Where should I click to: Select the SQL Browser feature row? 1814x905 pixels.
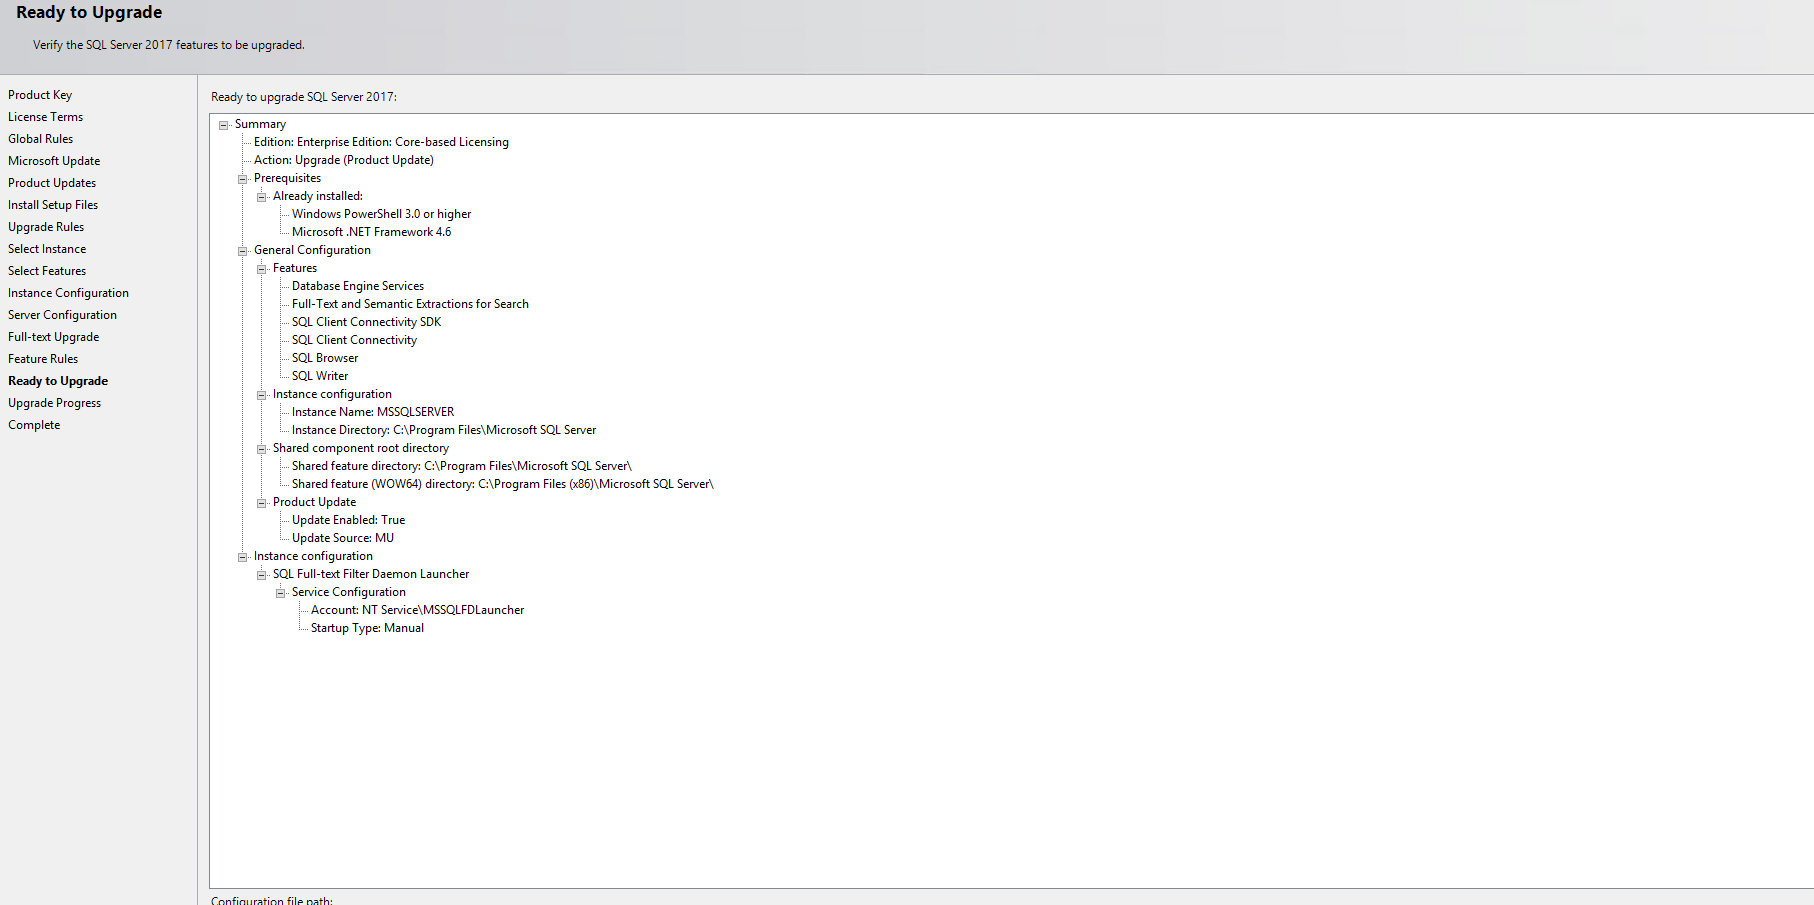coord(325,358)
